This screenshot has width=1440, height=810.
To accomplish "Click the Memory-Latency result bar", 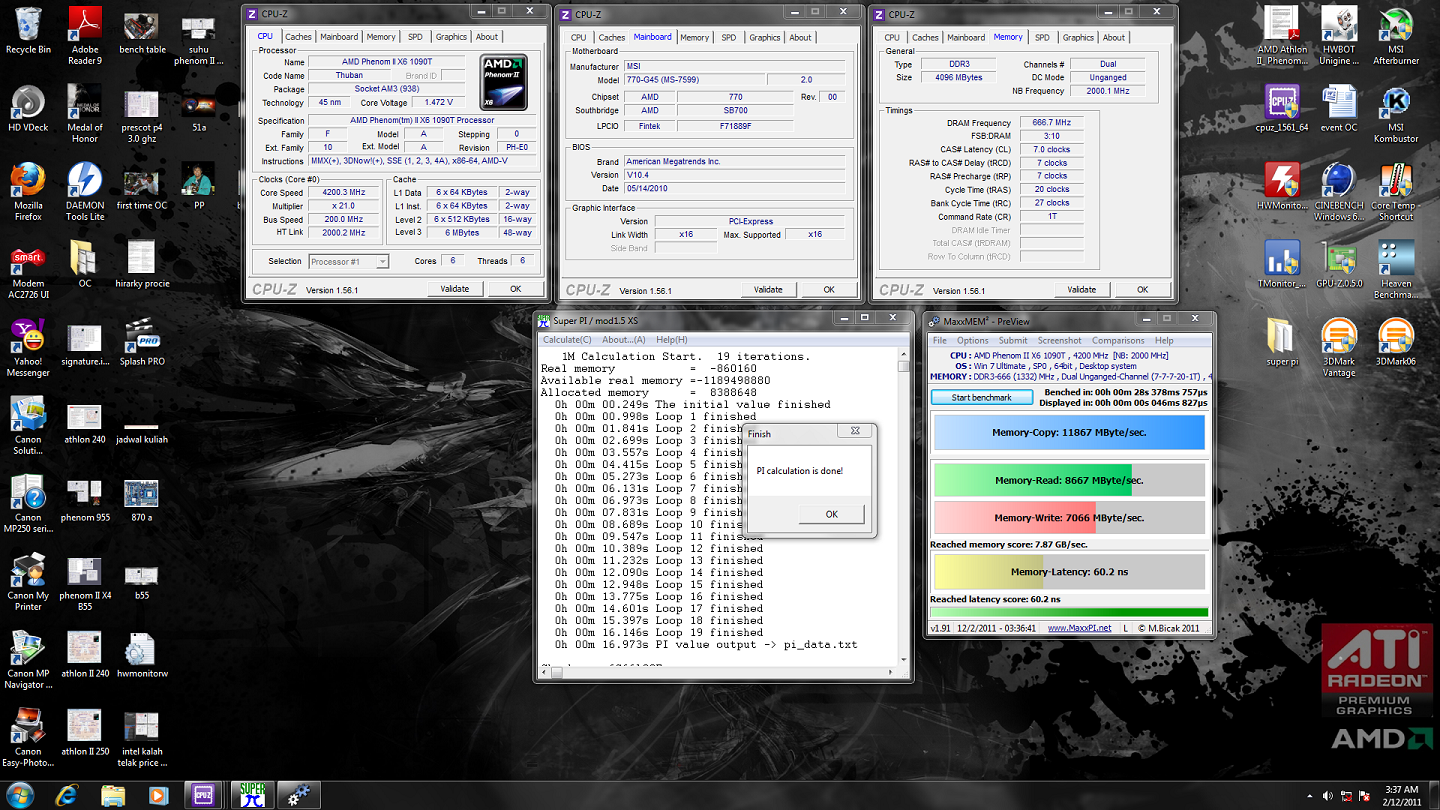I will click(1068, 572).
